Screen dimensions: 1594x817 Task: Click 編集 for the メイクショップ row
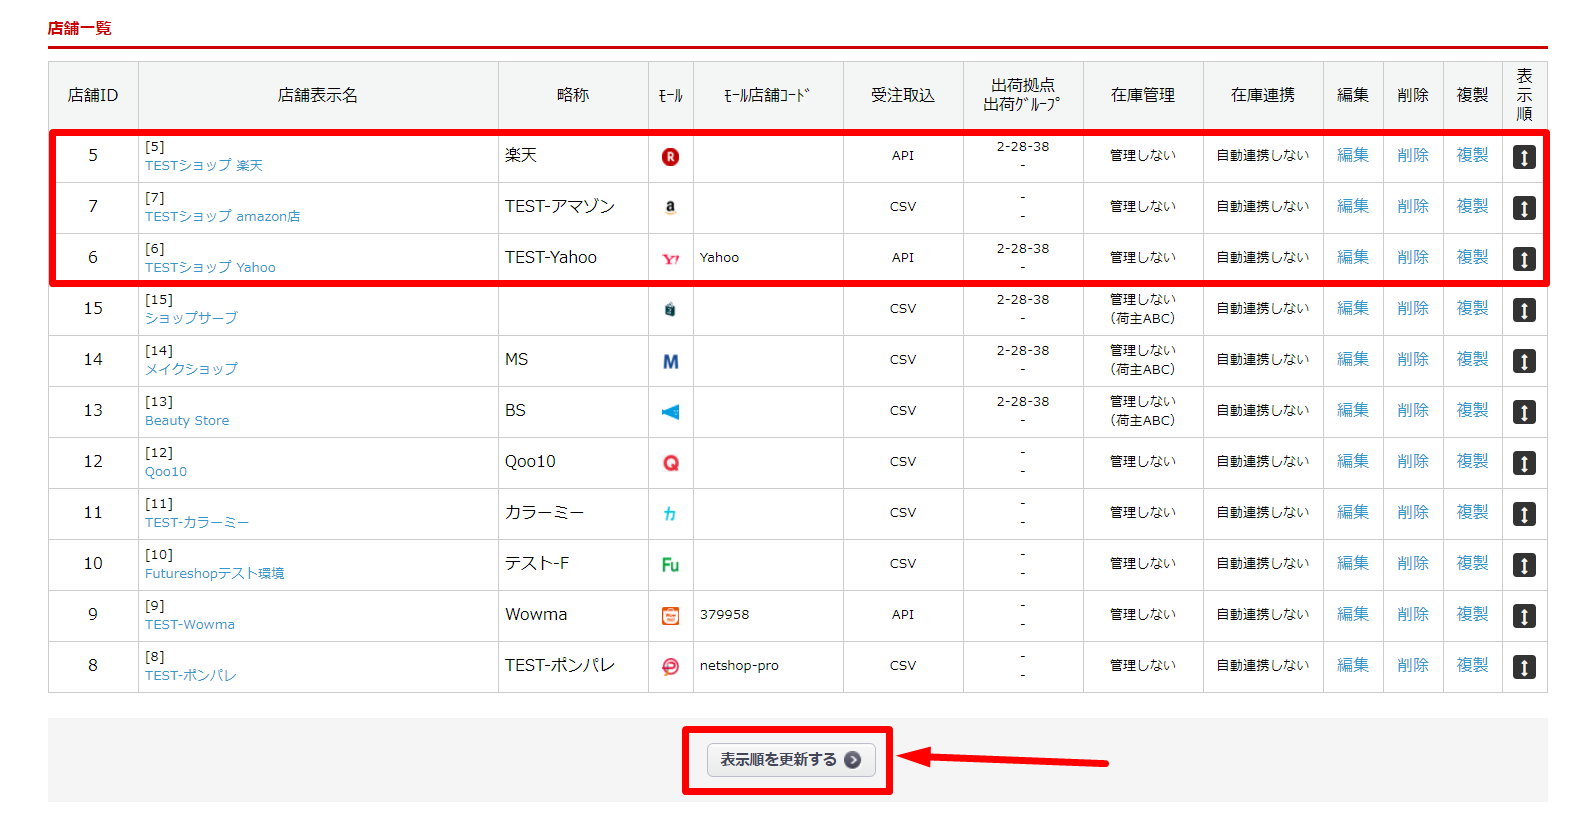point(1352,359)
